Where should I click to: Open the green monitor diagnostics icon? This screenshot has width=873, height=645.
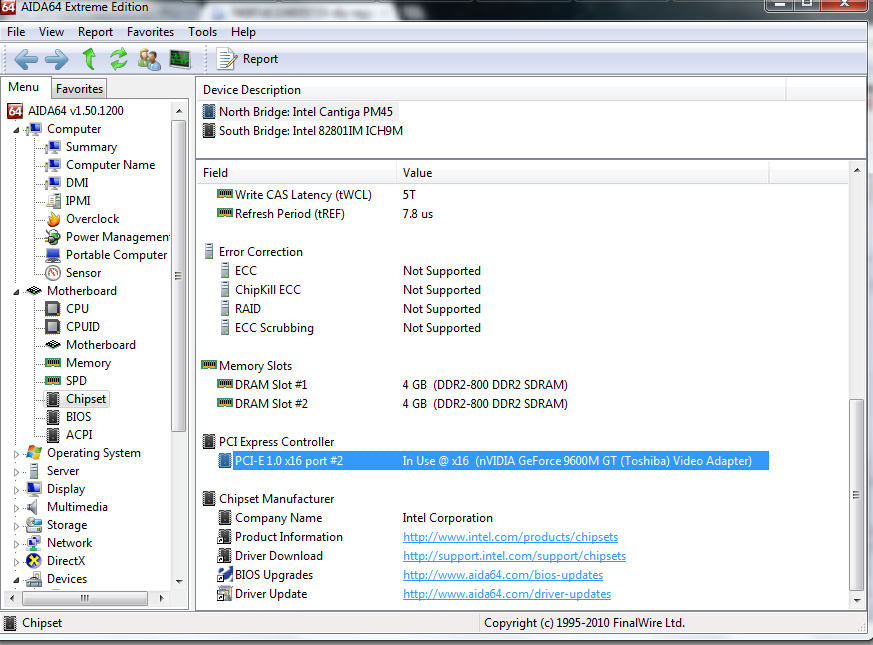pos(179,59)
